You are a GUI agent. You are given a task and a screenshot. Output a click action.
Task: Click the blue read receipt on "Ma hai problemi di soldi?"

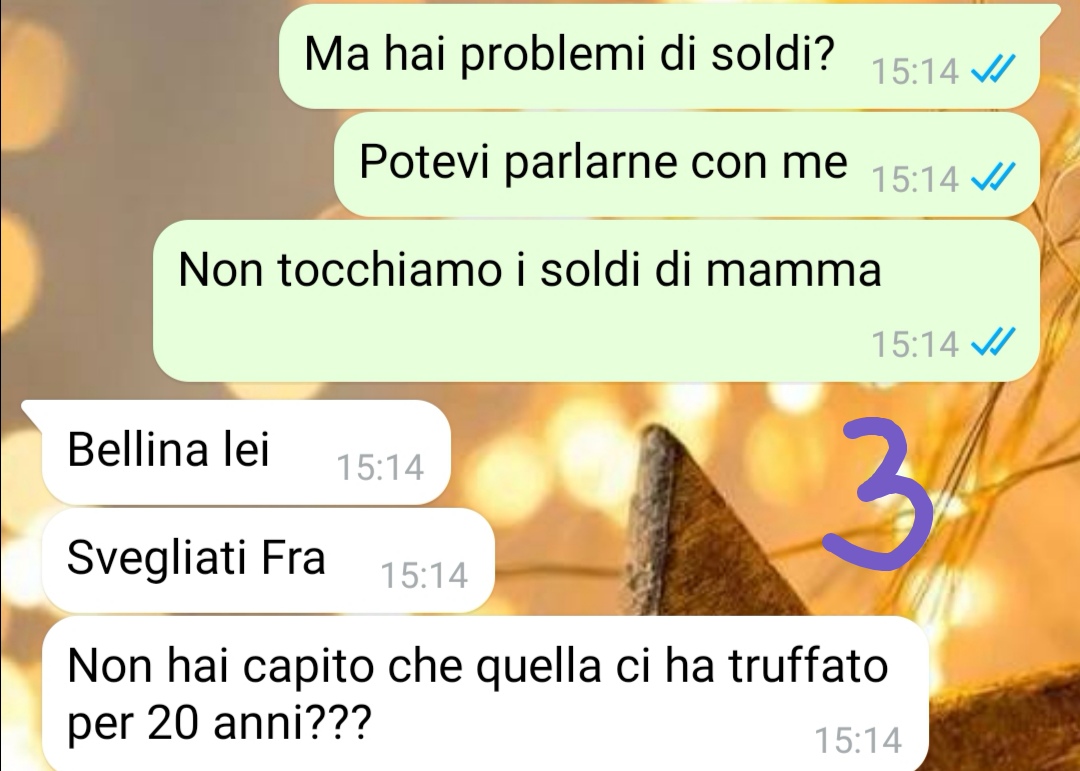(x=993, y=69)
